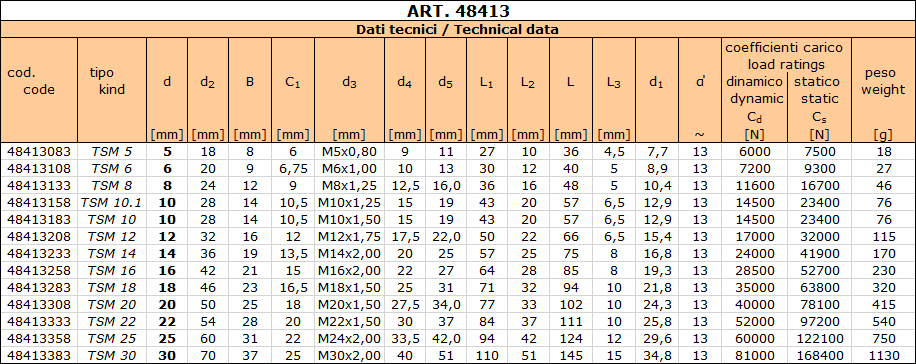
Task: Select type TSM 12
Action: (112, 237)
